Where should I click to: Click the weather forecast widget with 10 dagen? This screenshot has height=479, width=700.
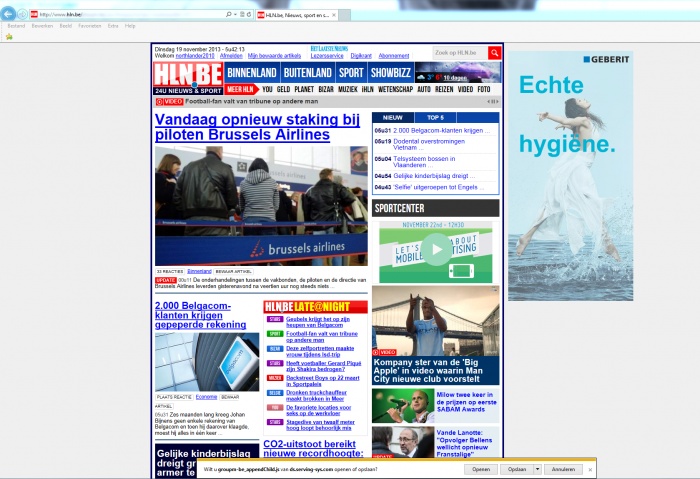(x=458, y=73)
